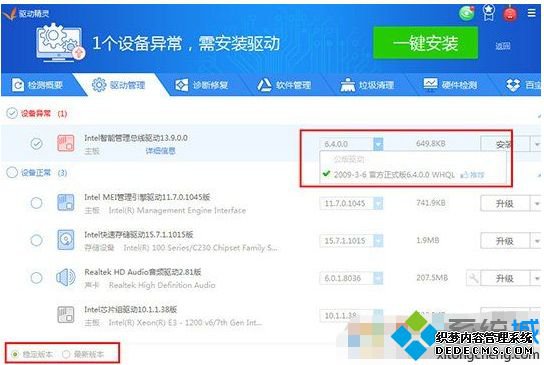Image resolution: width=544 pixels, height=365 pixels.
Task: Expand arrow beside Intel MEI 升级 button
Action: (536, 204)
